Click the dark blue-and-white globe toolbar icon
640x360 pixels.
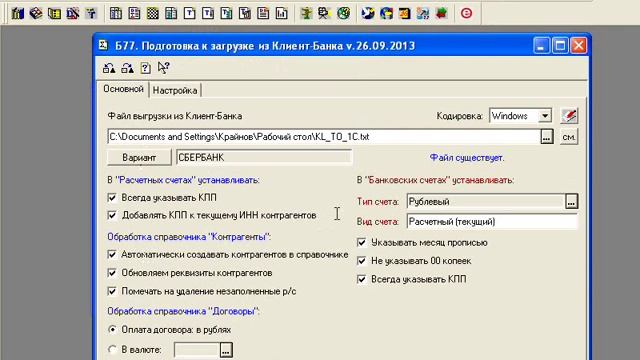[368, 13]
